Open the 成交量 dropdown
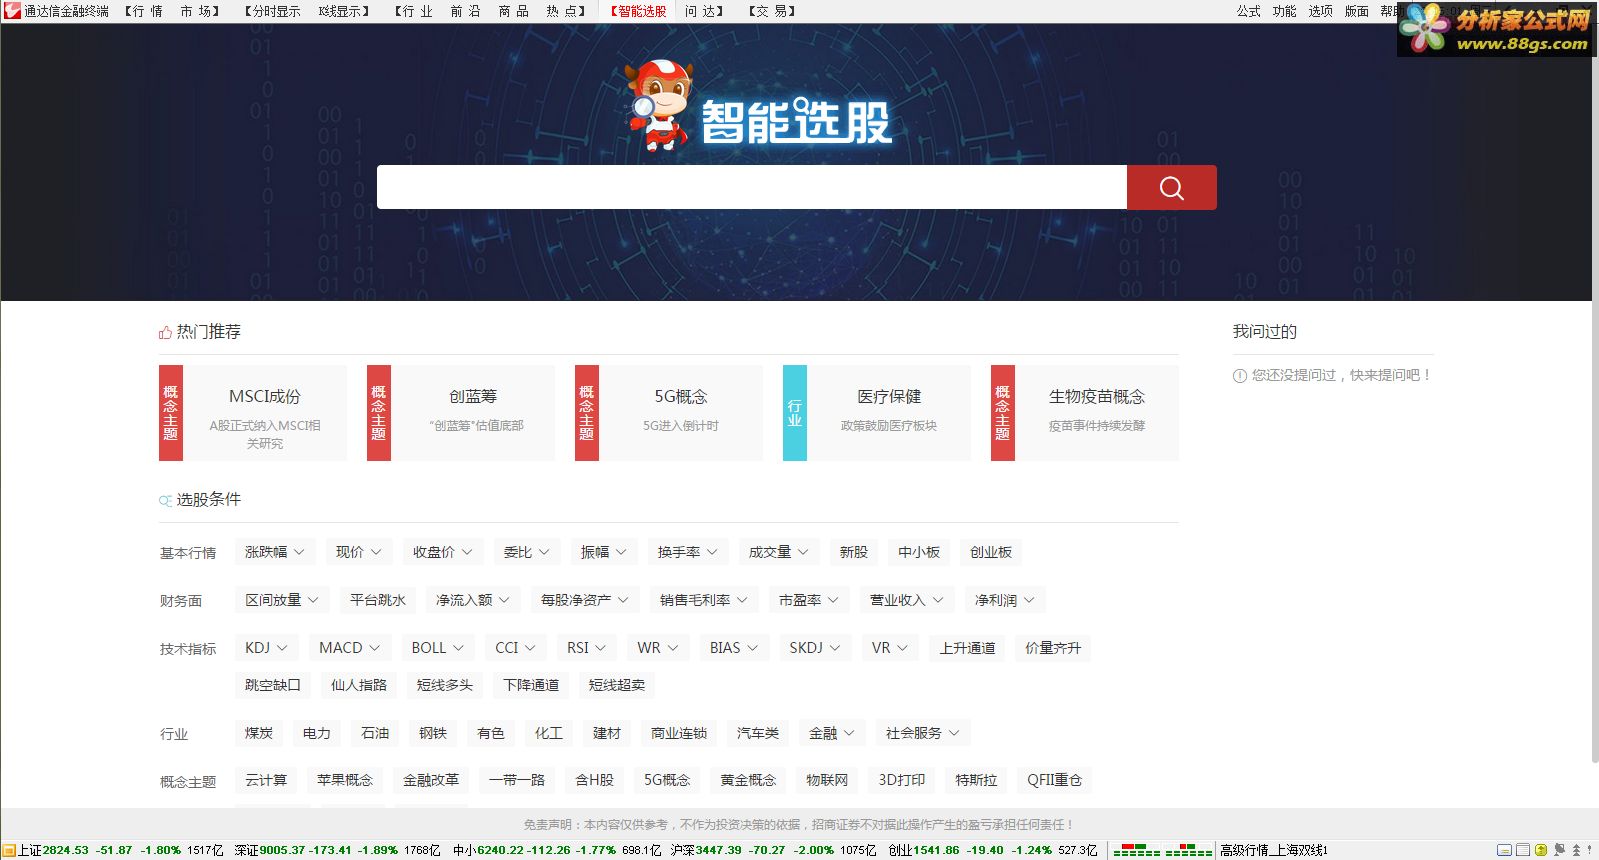 pyautogui.click(x=779, y=552)
